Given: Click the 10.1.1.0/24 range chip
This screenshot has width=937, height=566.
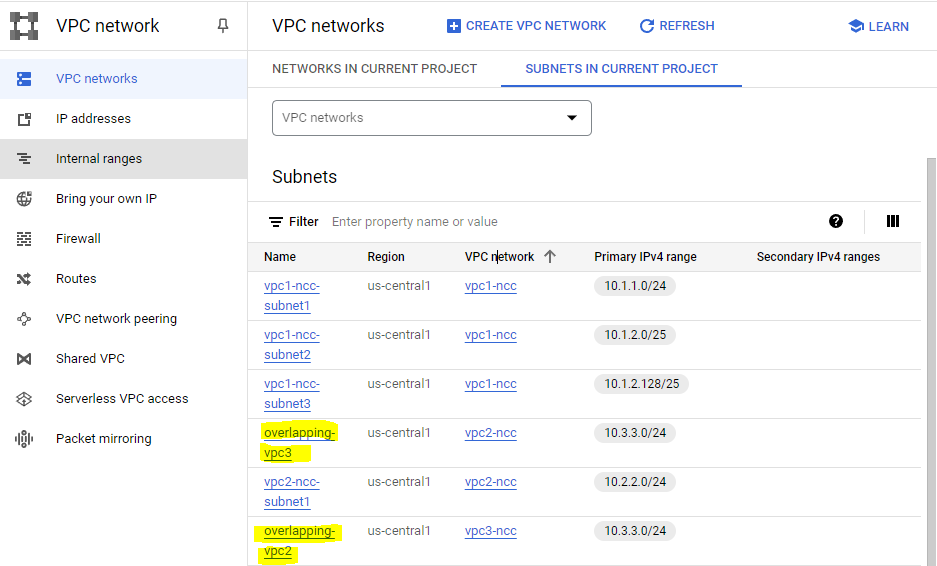Looking at the screenshot, I should (635, 286).
